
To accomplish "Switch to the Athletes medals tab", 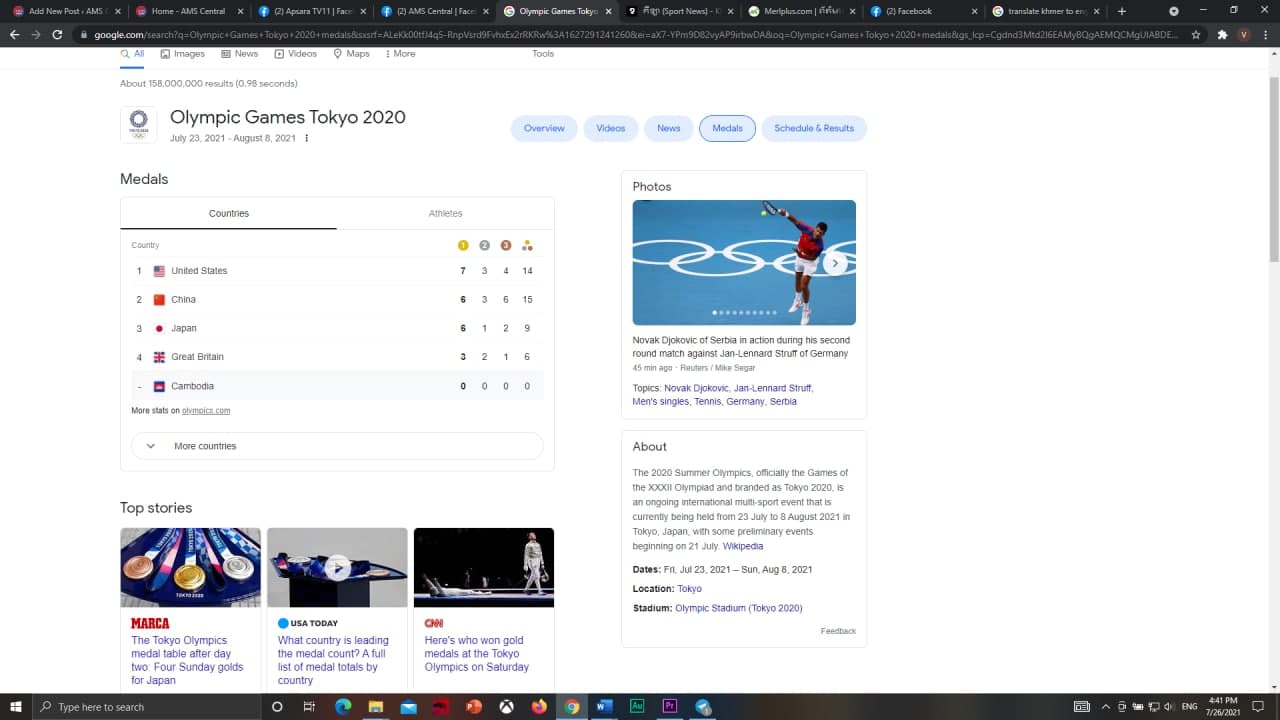I will [445, 213].
